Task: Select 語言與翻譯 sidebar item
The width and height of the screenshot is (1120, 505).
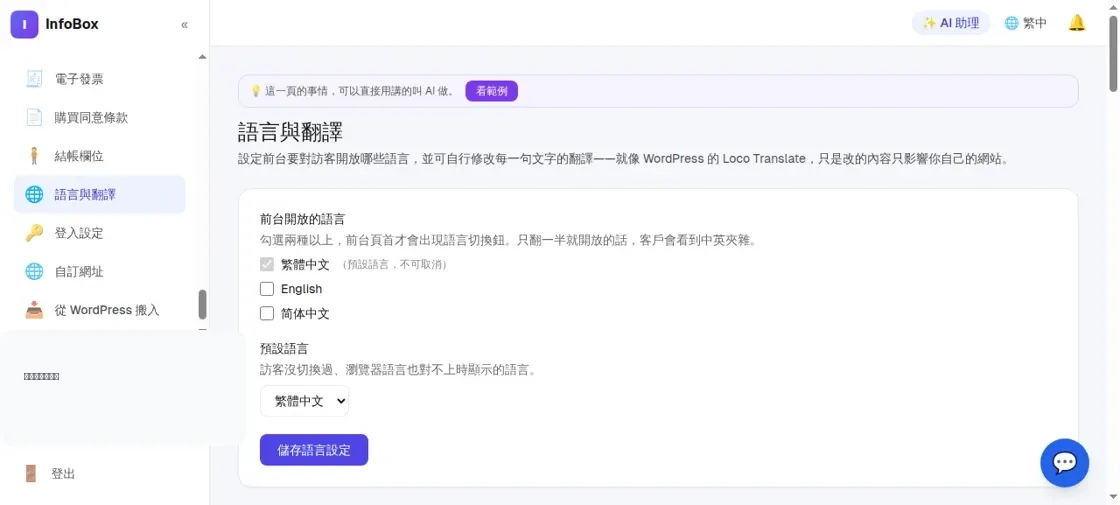Action: [99, 194]
